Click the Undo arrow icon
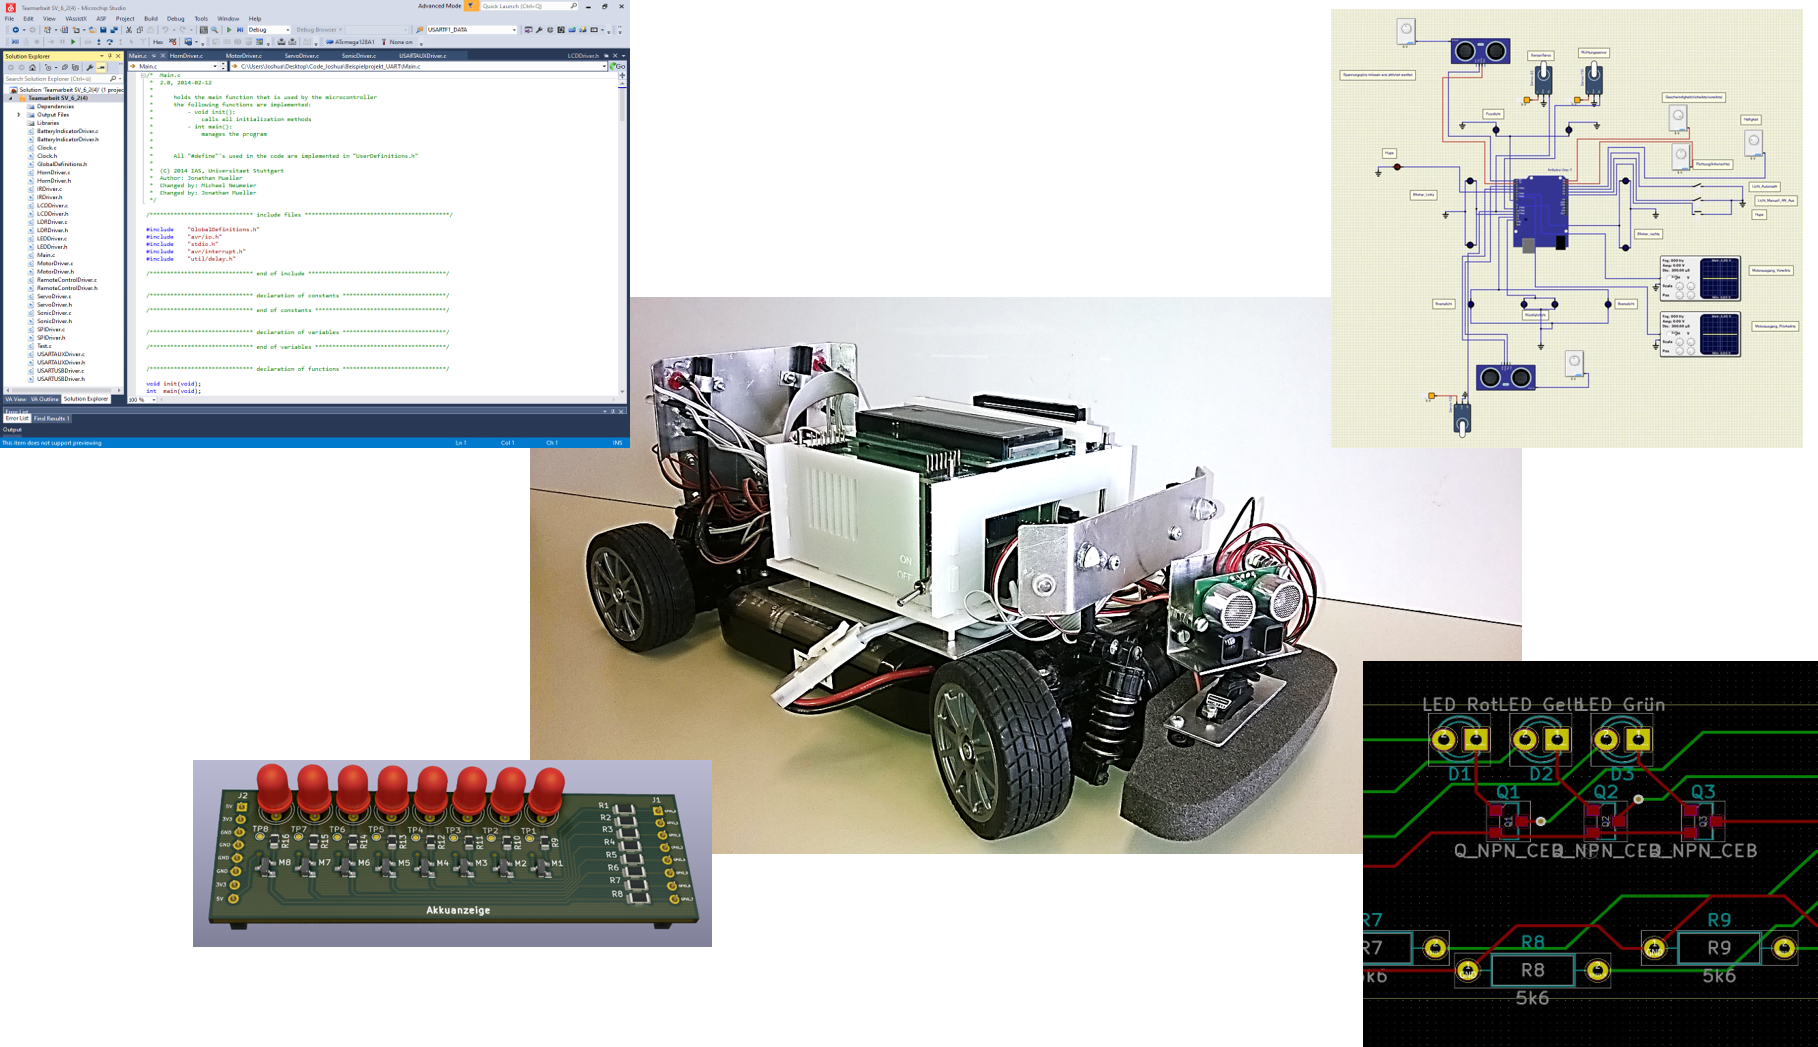 pos(165,30)
